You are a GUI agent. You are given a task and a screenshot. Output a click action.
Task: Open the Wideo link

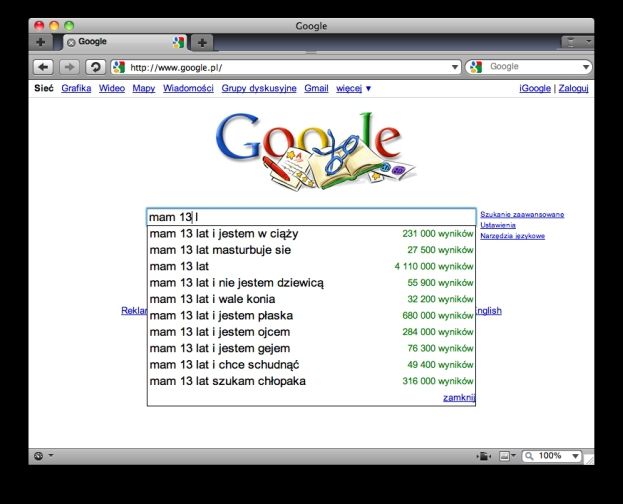pyautogui.click(x=112, y=88)
